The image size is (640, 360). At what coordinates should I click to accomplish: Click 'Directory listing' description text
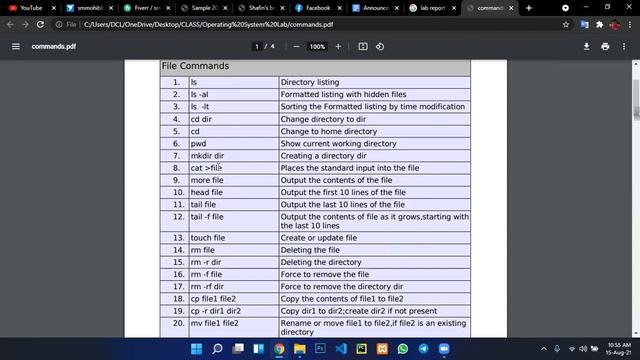point(310,82)
